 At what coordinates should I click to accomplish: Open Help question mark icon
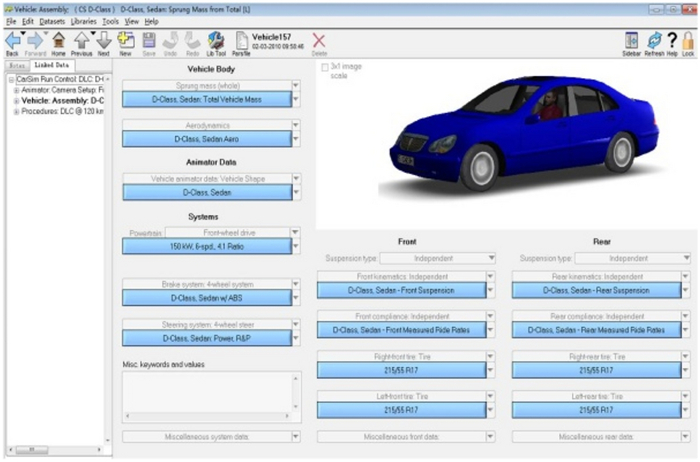(x=672, y=40)
